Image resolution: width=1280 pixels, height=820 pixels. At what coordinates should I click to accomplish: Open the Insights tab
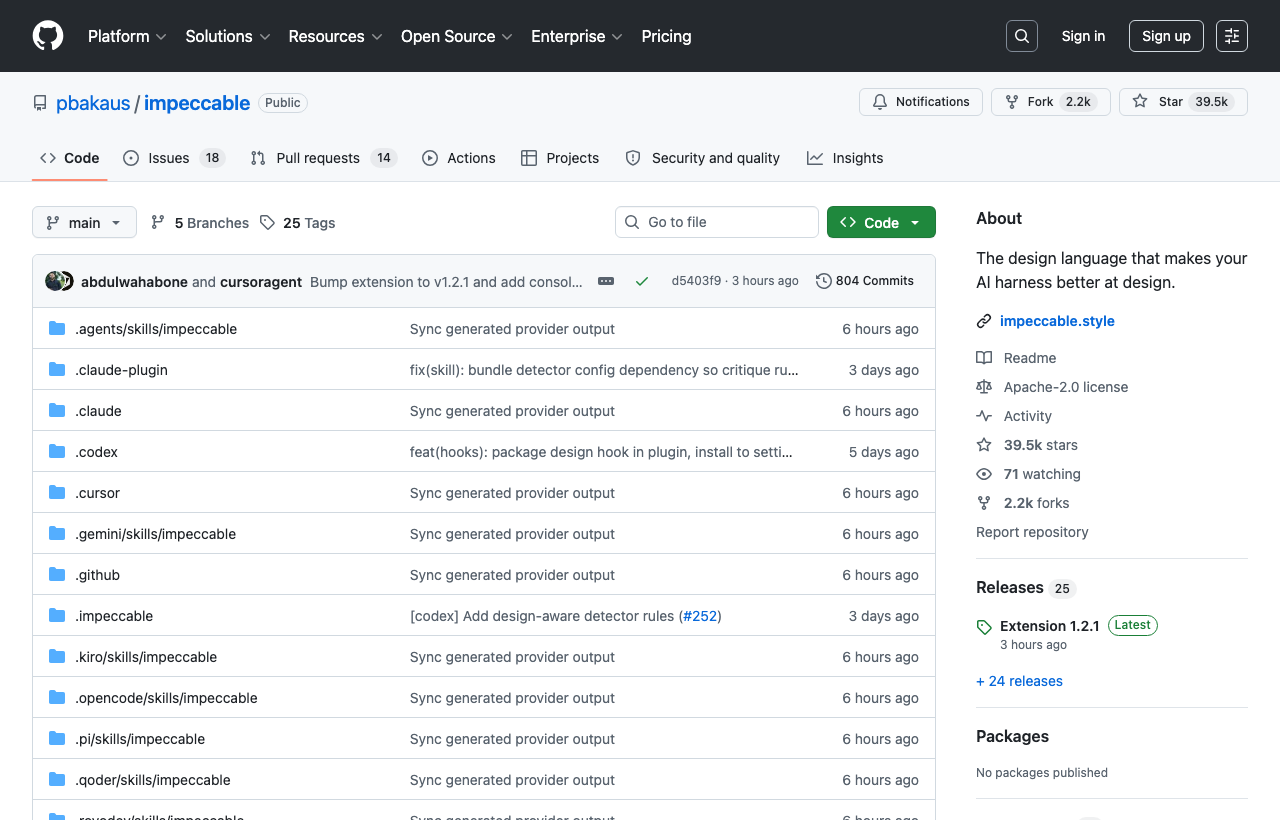845,158
